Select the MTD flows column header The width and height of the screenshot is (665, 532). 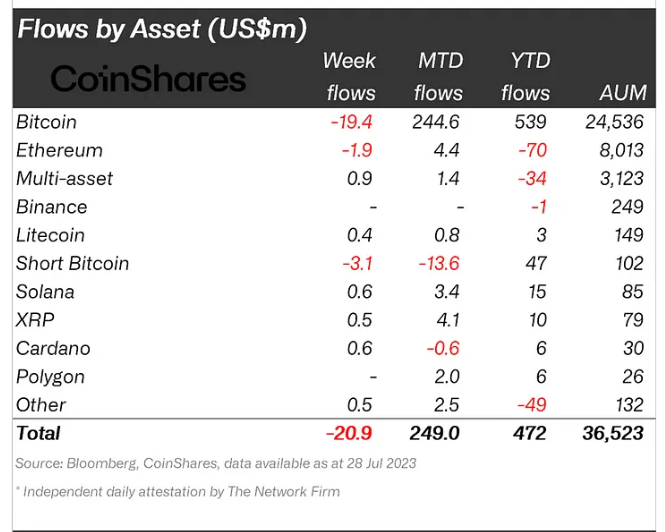click(x=440, y=76)
